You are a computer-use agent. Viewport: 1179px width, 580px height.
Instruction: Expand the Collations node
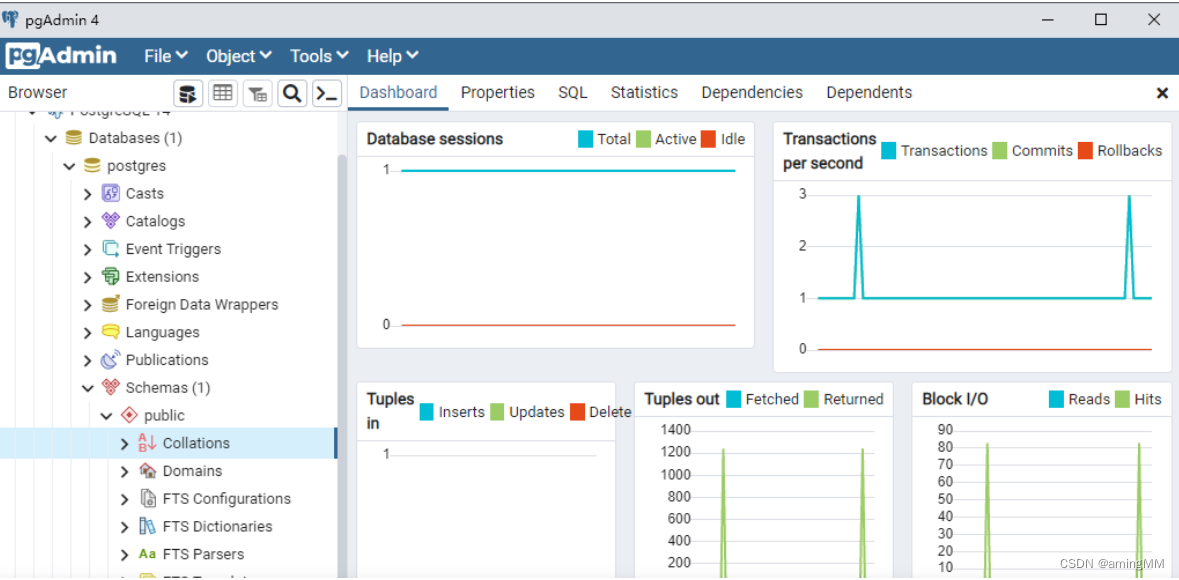pyautogui.click(x=125, y=443)
